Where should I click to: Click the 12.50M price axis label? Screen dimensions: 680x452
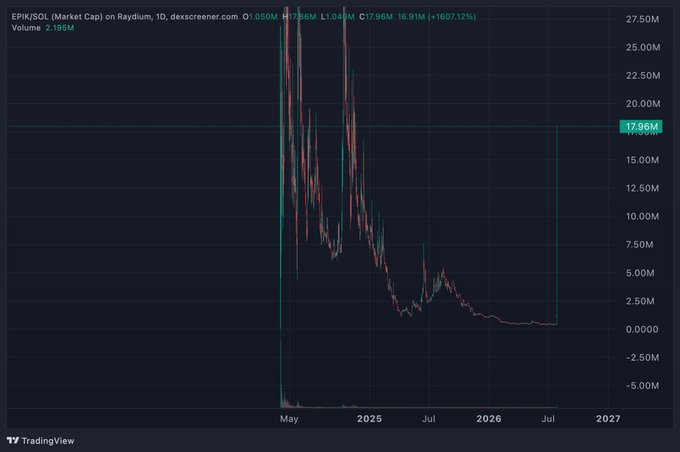point(642,188)
